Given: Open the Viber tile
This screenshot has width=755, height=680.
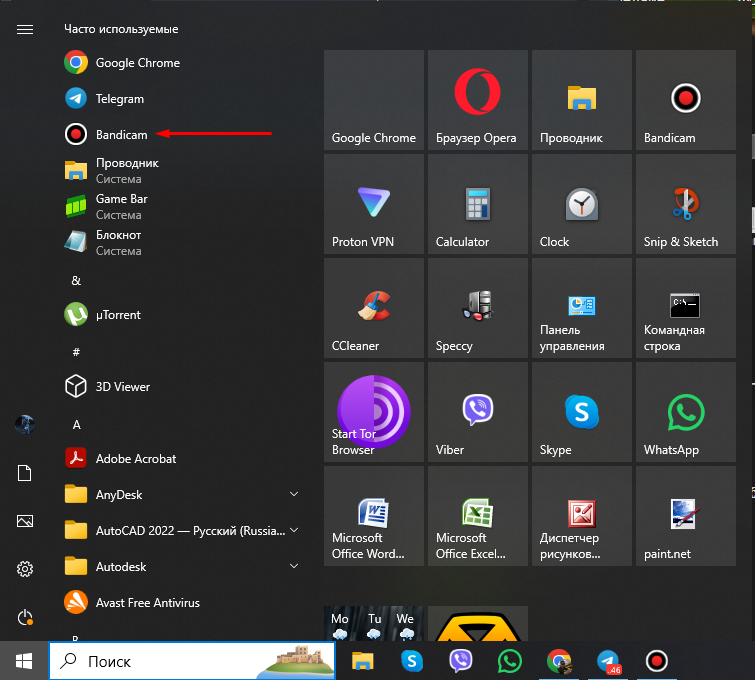Looking at the screenshot, I should pyautogui.click(x=478, y=412).
